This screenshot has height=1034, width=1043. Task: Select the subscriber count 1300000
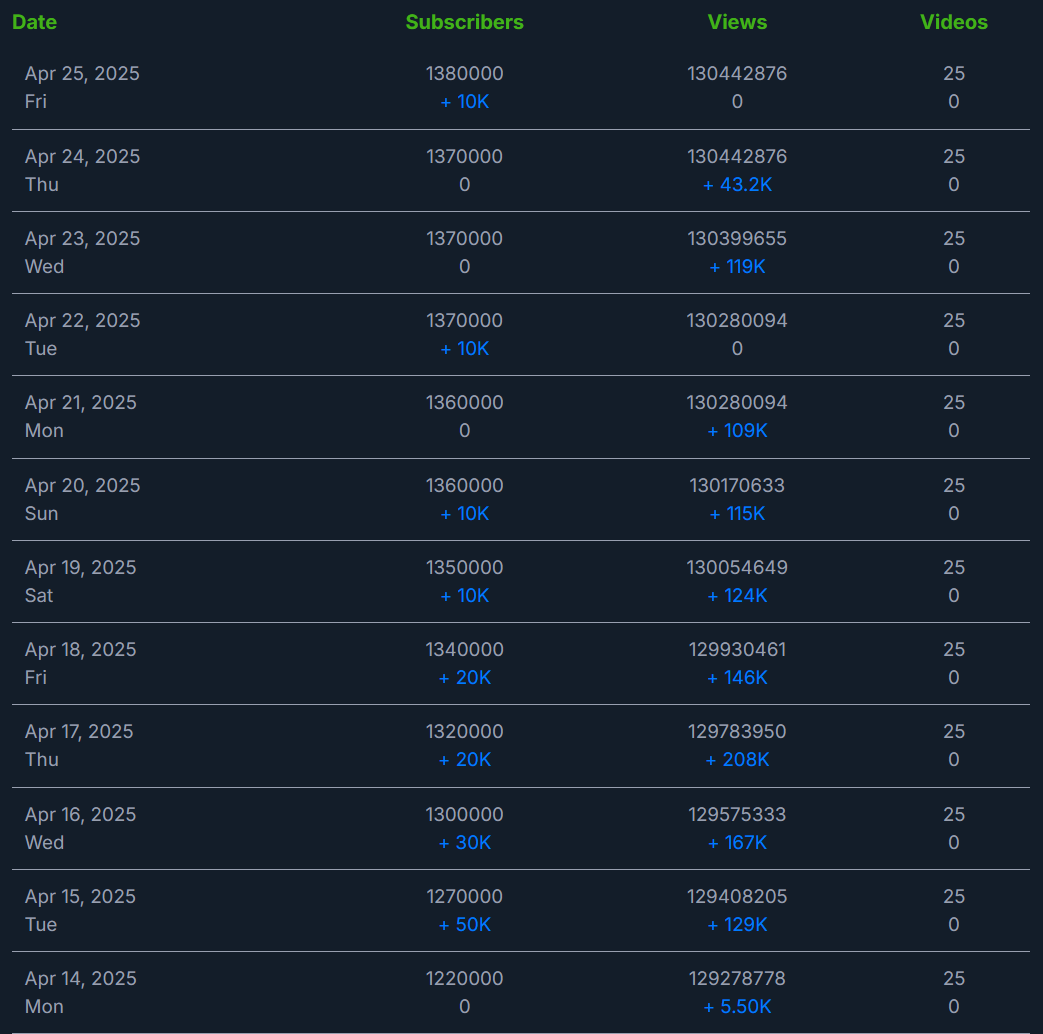pyautogui.click(x=464, y=815)
